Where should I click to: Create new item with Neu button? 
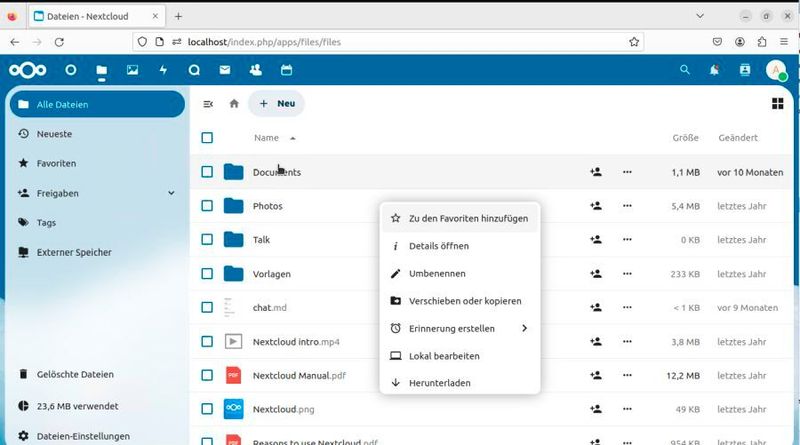pyautogui.click(x=277, y=104)
